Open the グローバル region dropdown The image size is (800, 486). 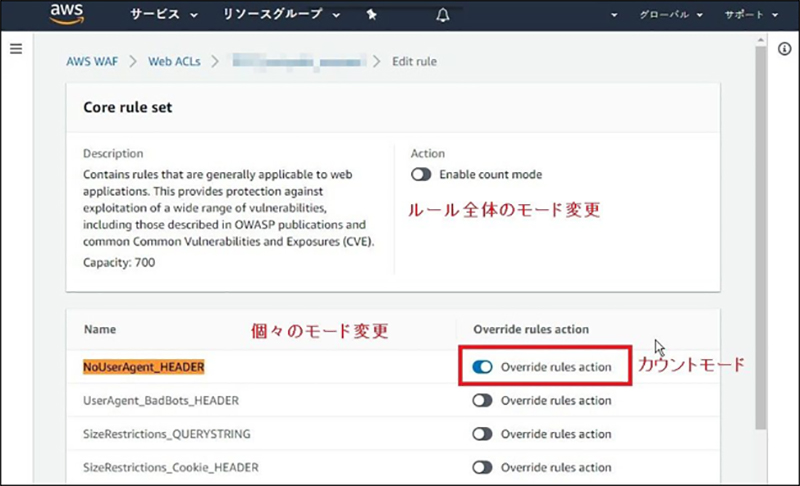point(671,15)
